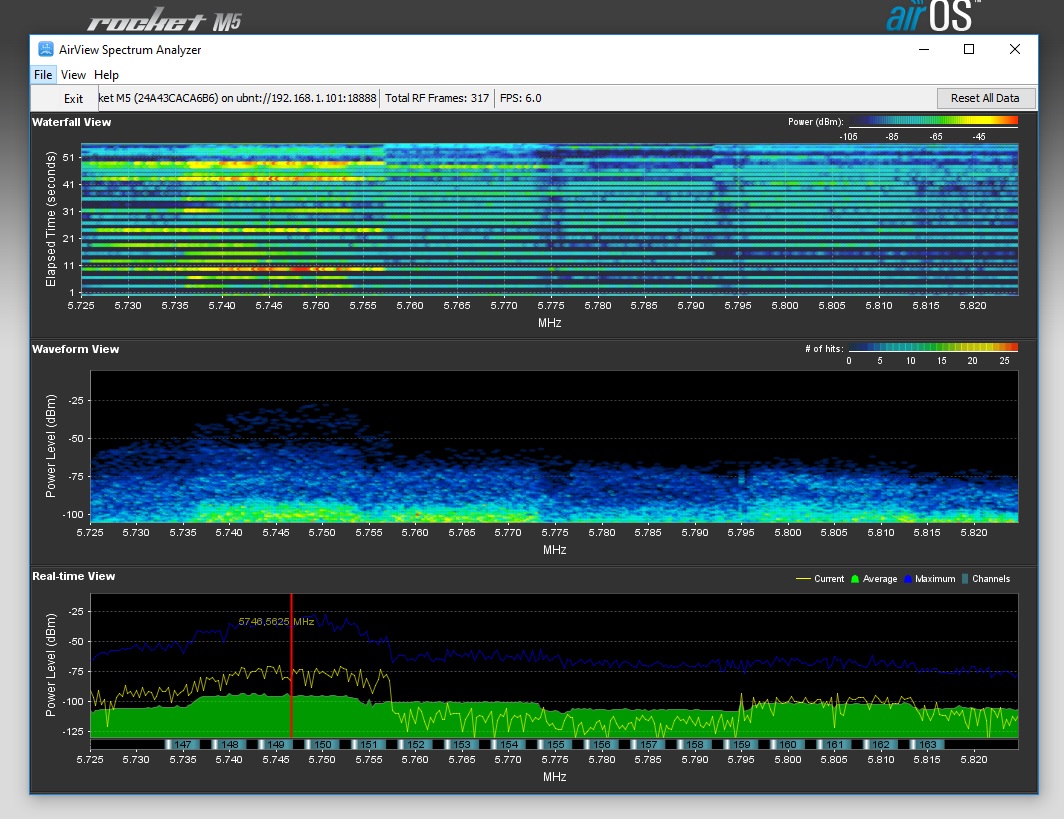The image size is (1064, 819).
Task: Click the Channels legend icon
Action: (x=964, y=579)
